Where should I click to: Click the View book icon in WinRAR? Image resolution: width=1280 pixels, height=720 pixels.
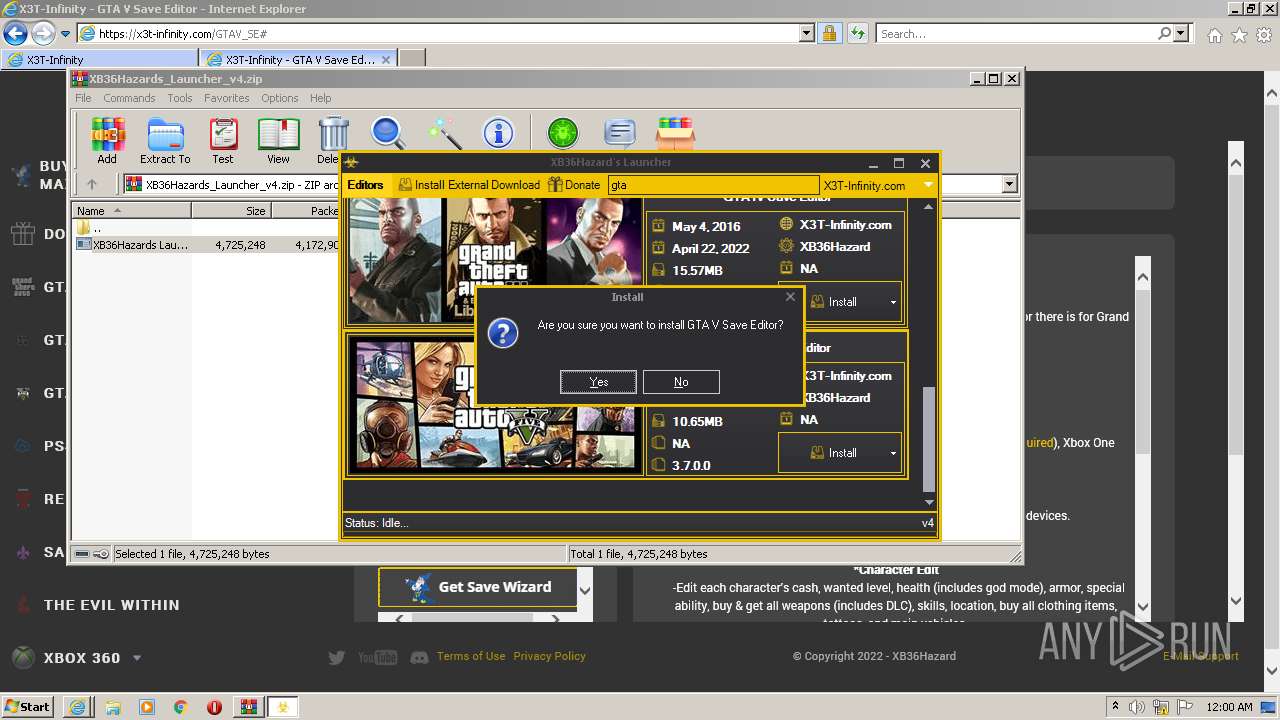pyautogui.click(x=278, y=140)
